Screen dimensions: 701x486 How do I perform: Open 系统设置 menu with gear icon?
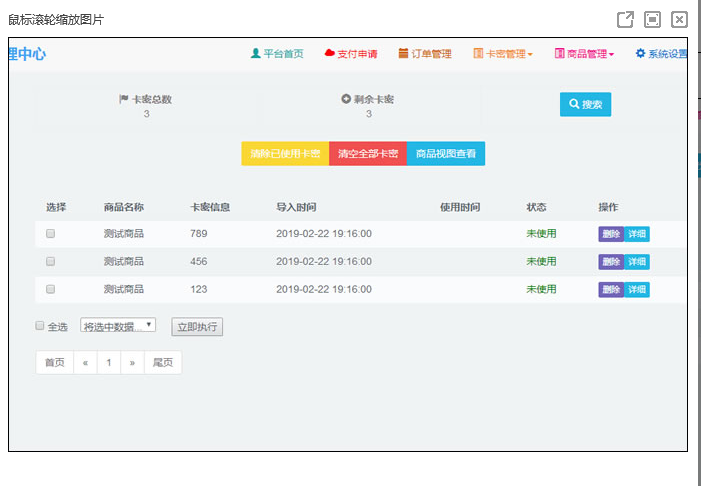[x=661, y=54]
